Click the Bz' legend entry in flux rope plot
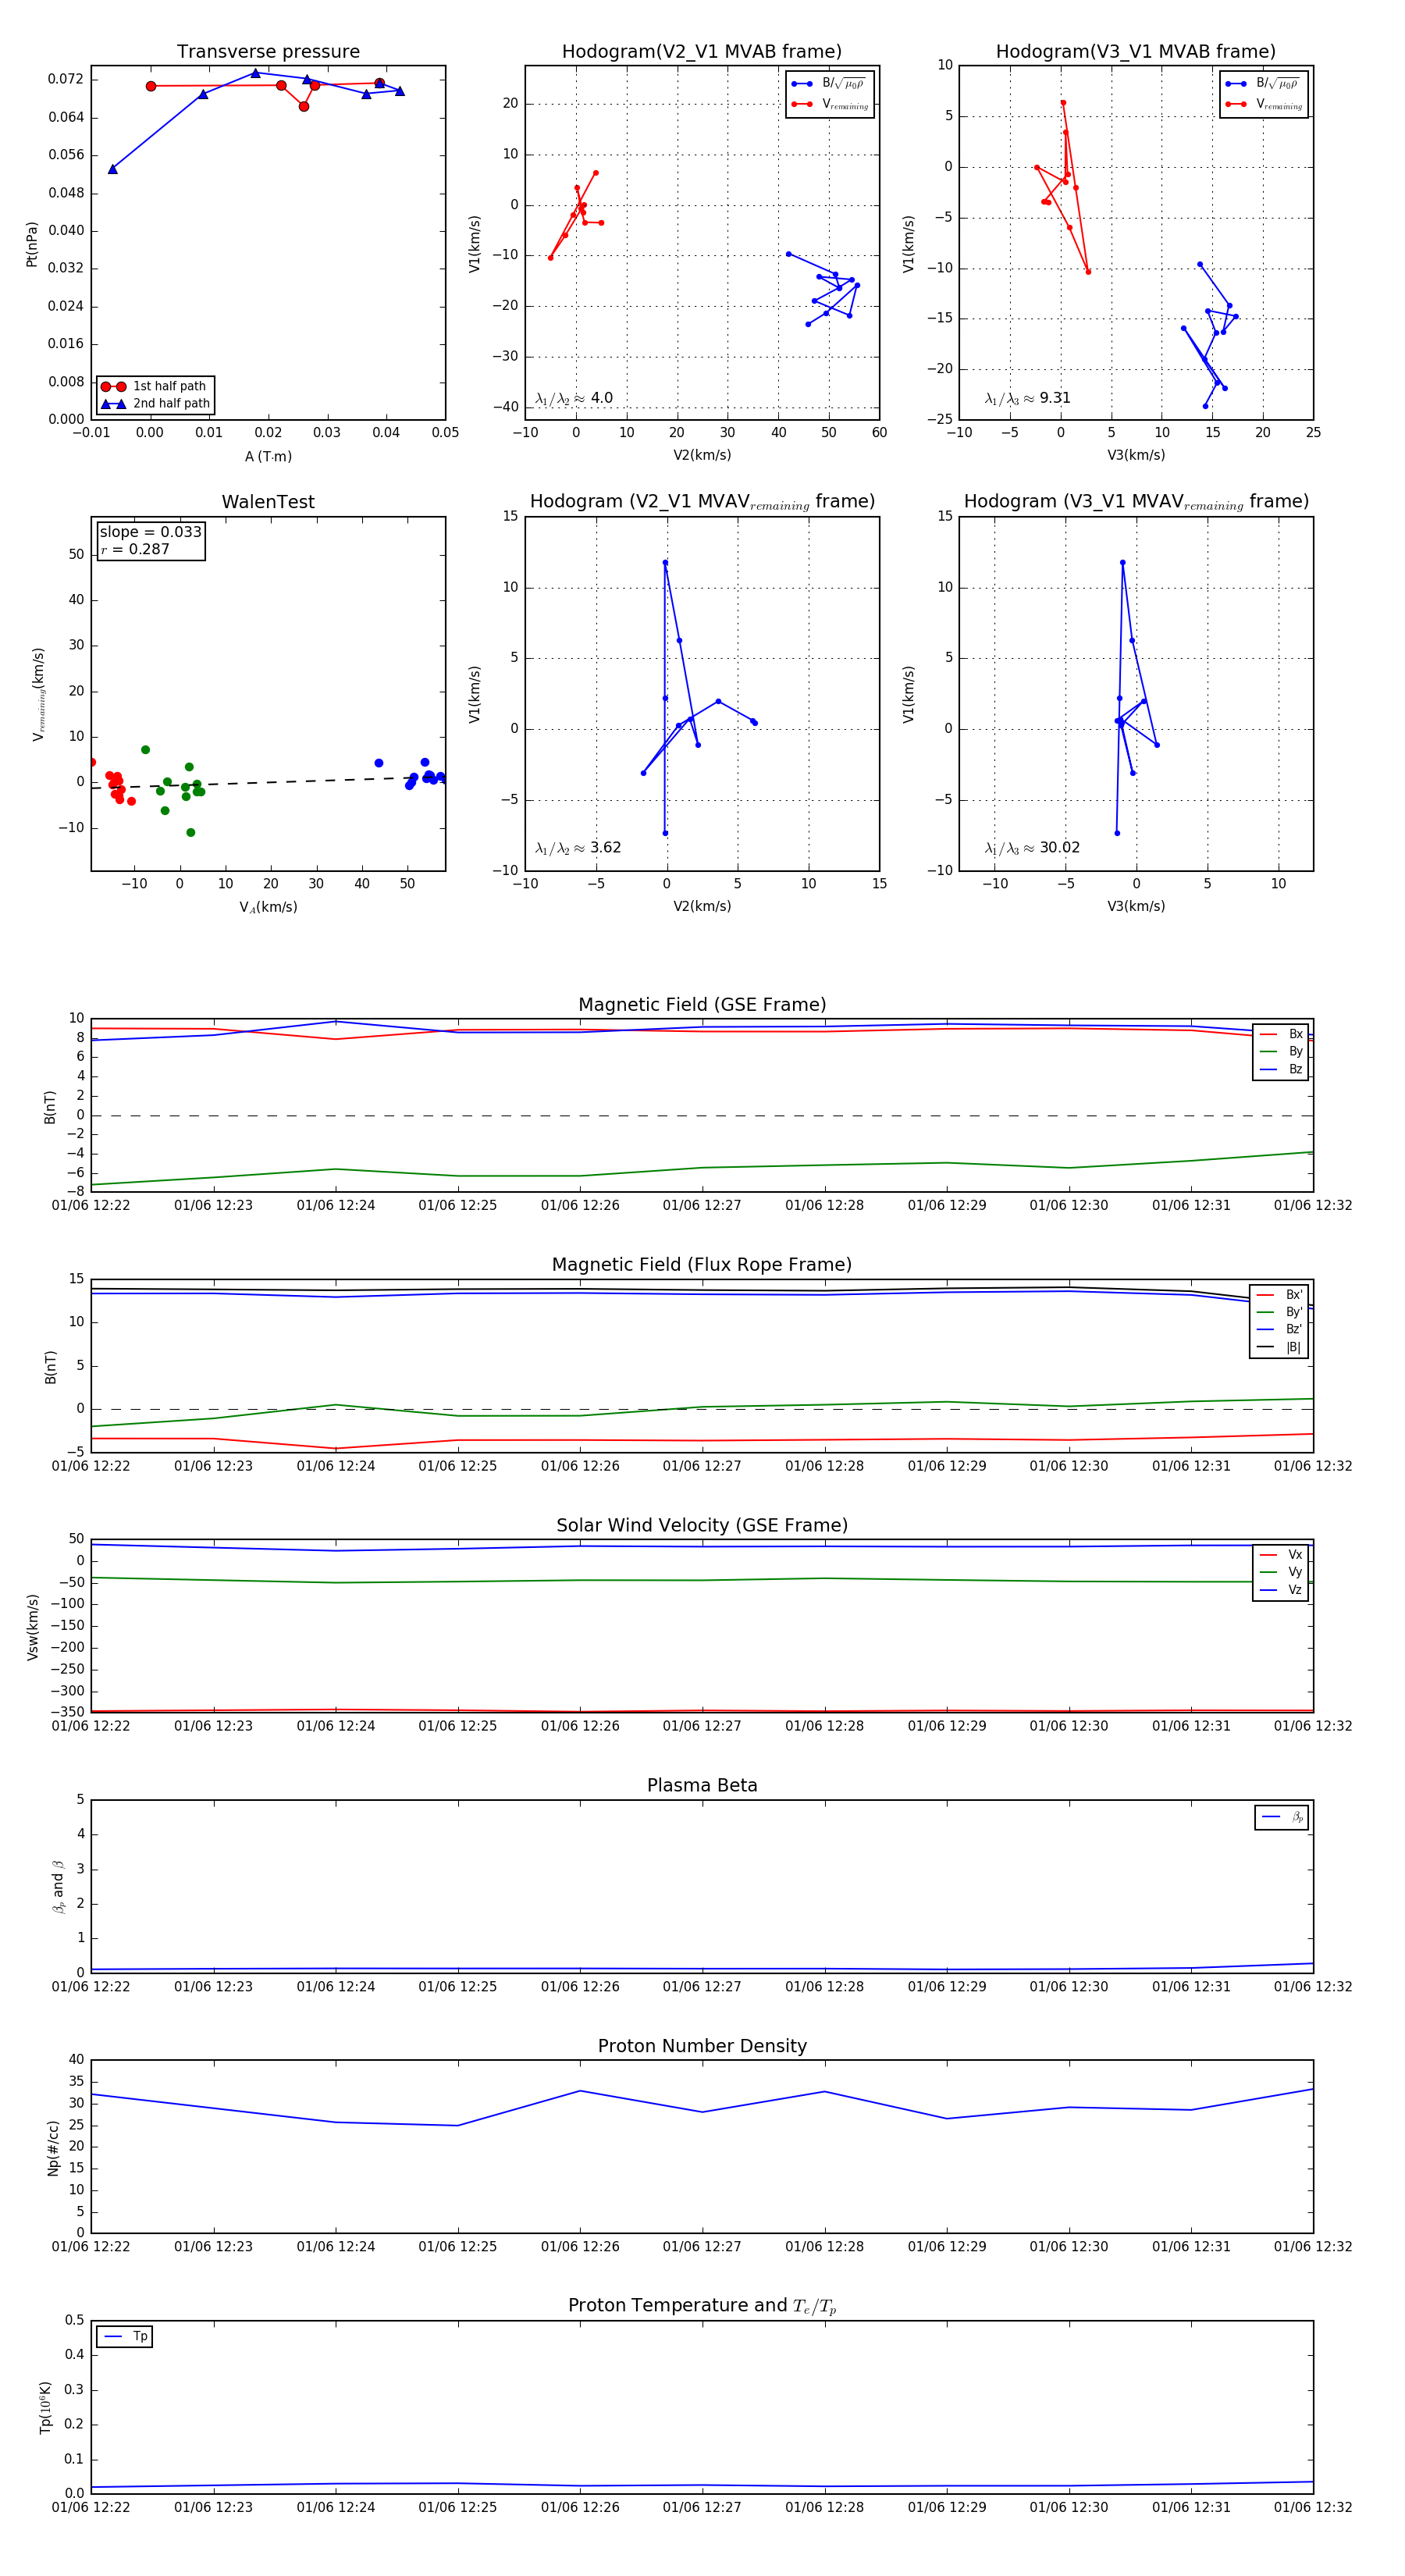The width and height of the screenshot is (1405, 2576). [x=1279, y=1329]
